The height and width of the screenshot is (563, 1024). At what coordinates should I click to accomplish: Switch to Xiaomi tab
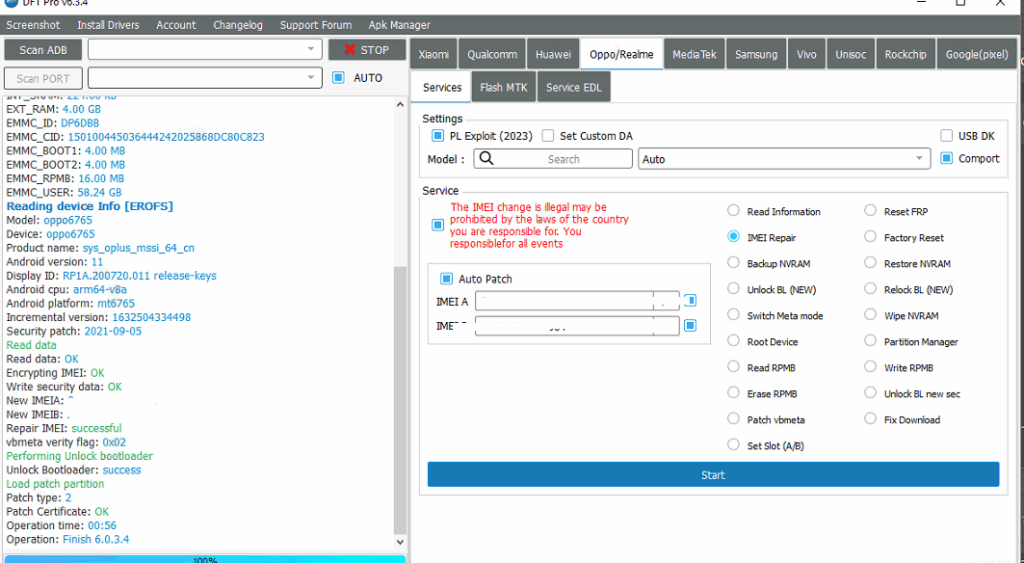pyautogui.click(x=434, y=54)
